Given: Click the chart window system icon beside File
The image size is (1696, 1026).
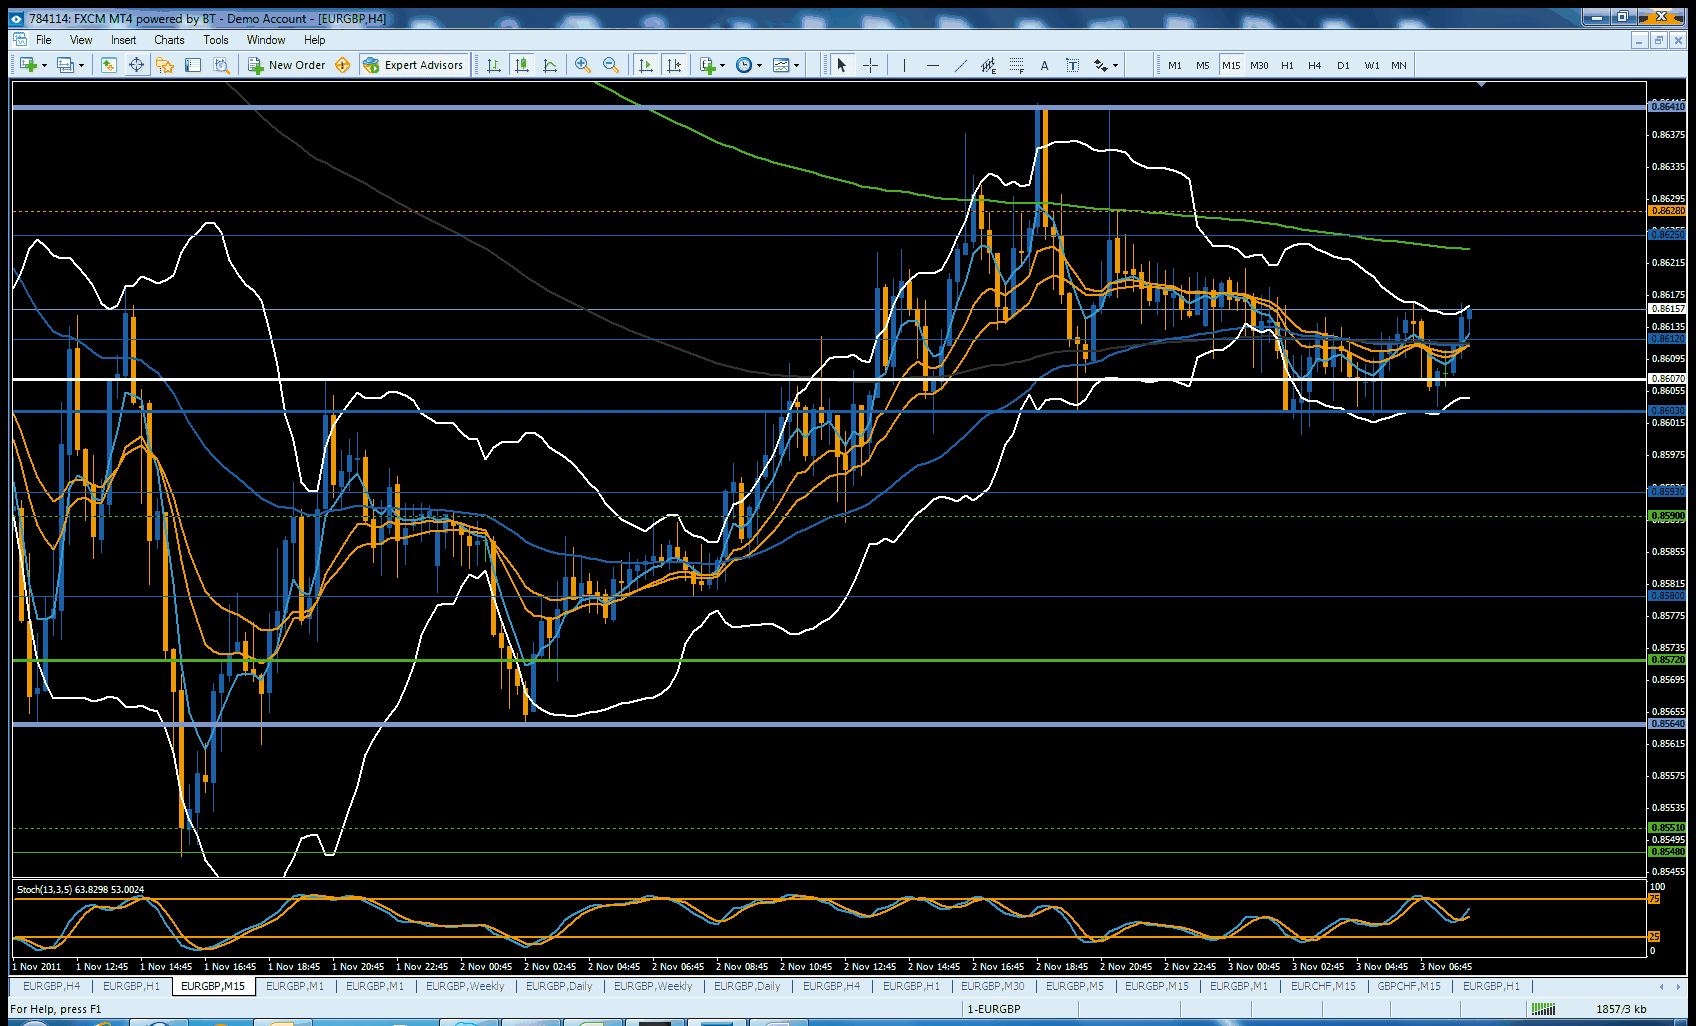Looking at the screenshot, I should coord(20,40).
